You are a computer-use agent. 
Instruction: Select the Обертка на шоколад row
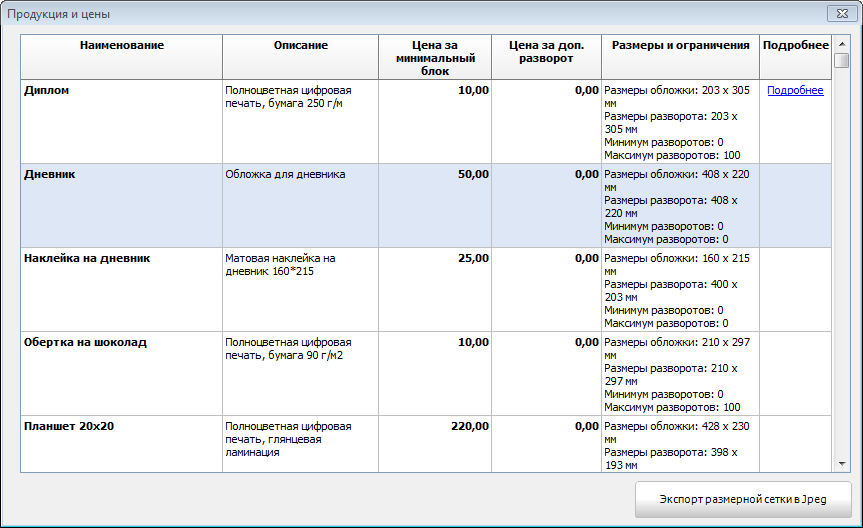pyautogui.click(x=85, y=343)
